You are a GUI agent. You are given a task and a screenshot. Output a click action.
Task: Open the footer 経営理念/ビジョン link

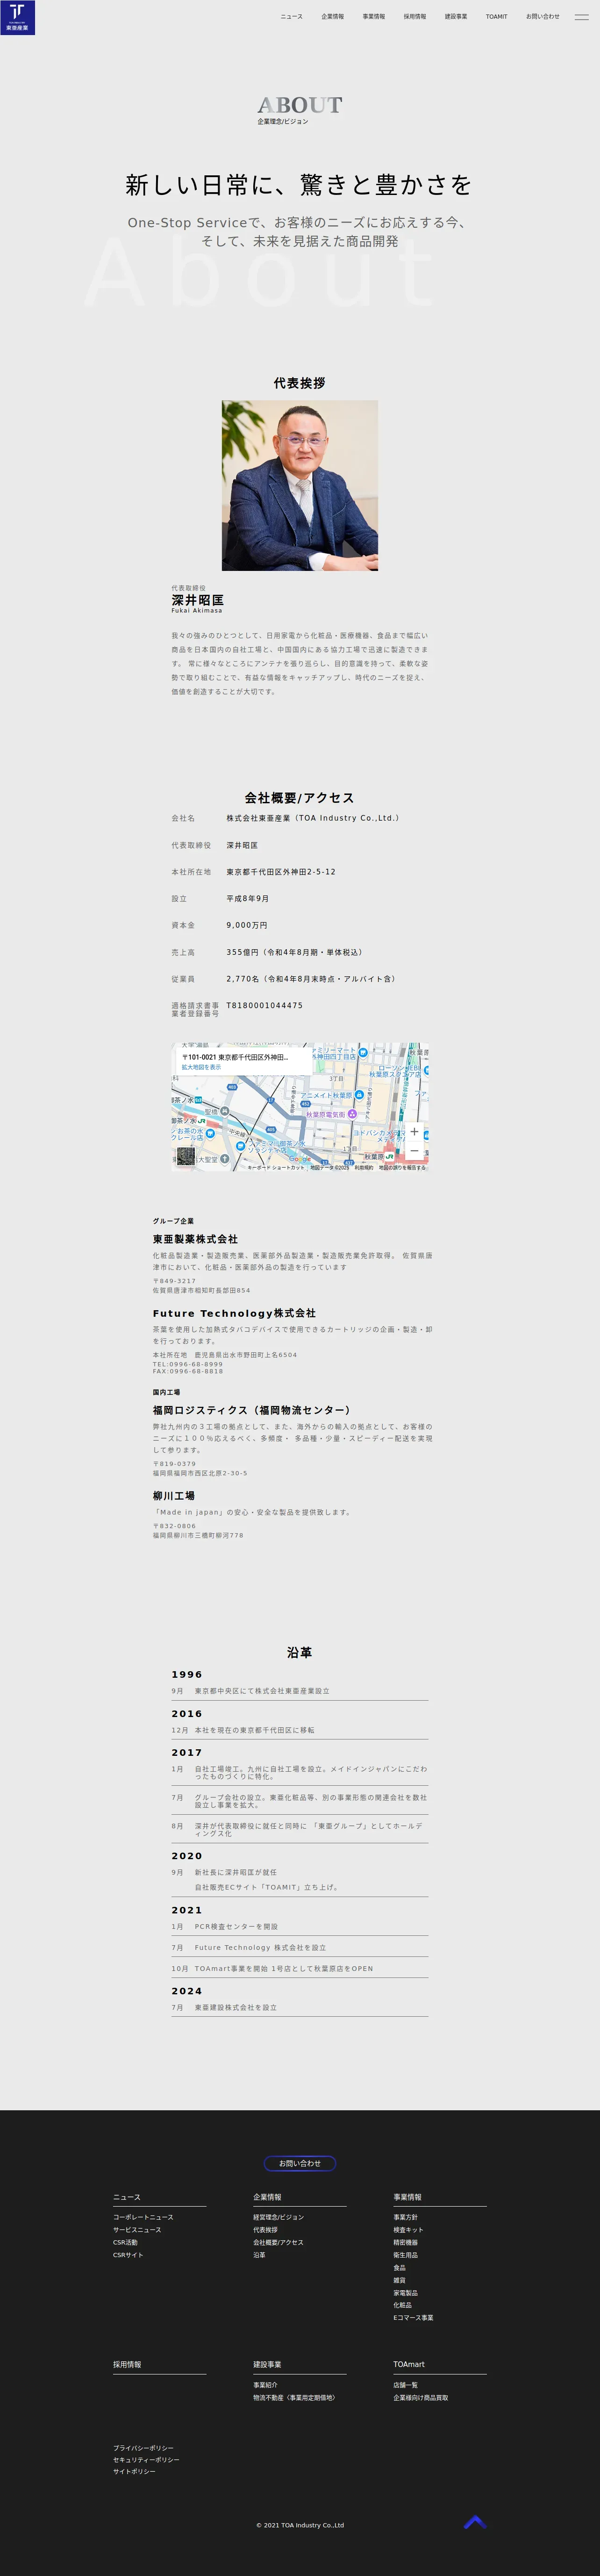[278, 2217]
